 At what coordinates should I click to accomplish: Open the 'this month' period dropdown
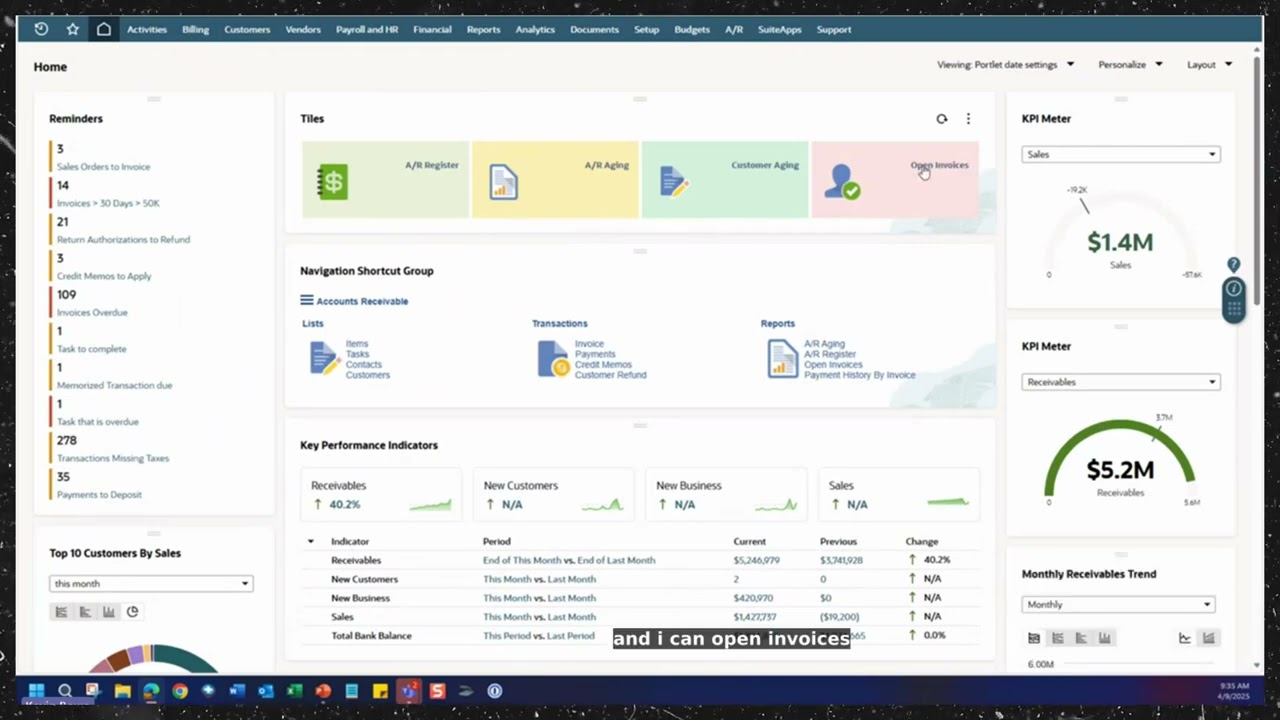point(151,583)
